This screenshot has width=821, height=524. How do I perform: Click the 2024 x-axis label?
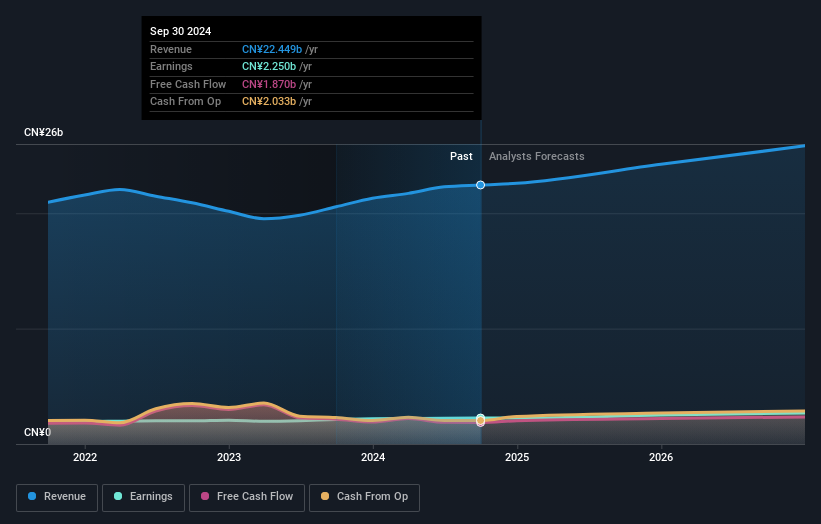click(373, 457)
